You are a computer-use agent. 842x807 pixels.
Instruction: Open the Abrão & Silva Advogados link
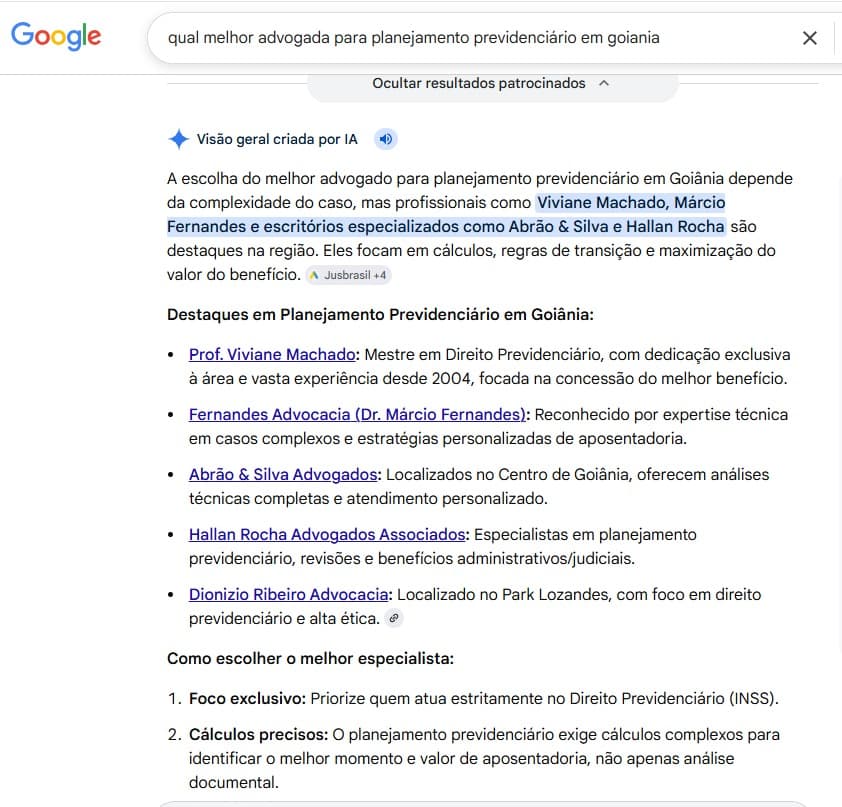[283, 475]
